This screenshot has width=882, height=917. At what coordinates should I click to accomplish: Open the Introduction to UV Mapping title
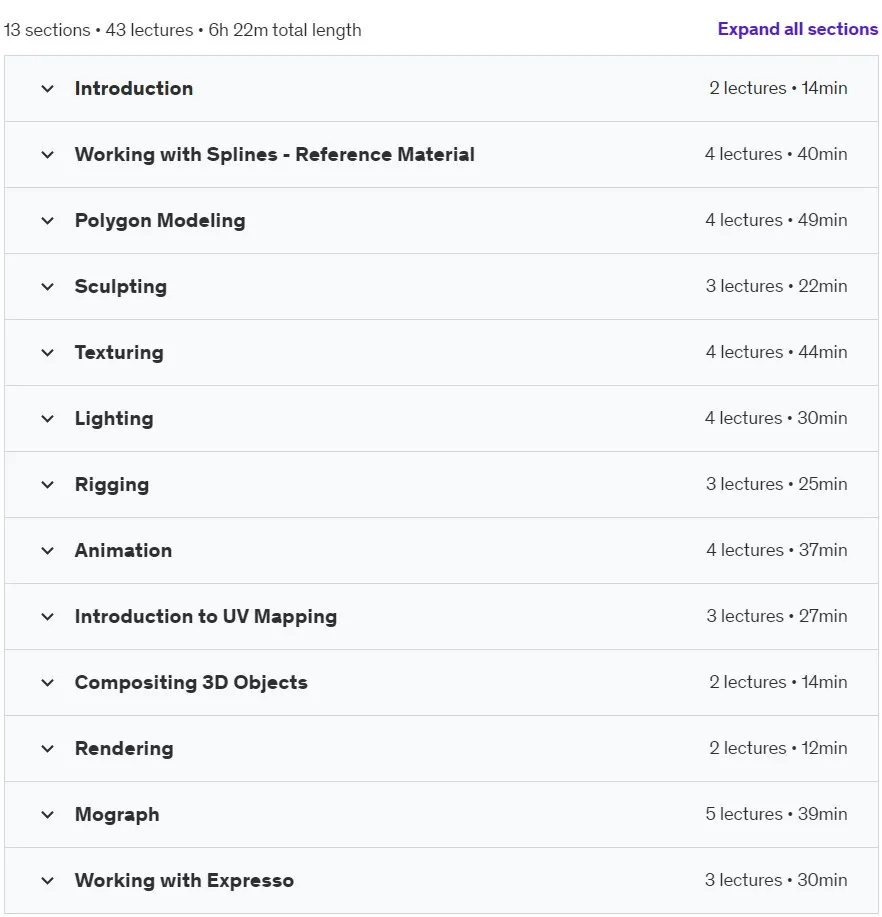click(206, 616)
